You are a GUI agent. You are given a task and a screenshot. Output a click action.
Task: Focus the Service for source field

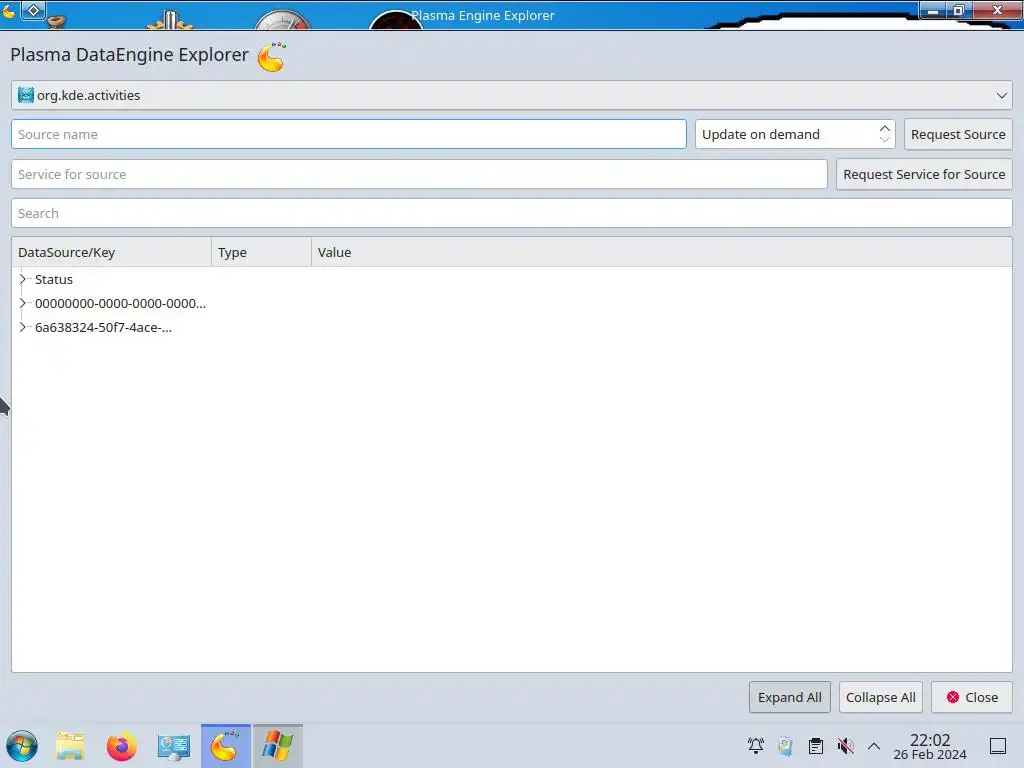click(x=419, y=174)
